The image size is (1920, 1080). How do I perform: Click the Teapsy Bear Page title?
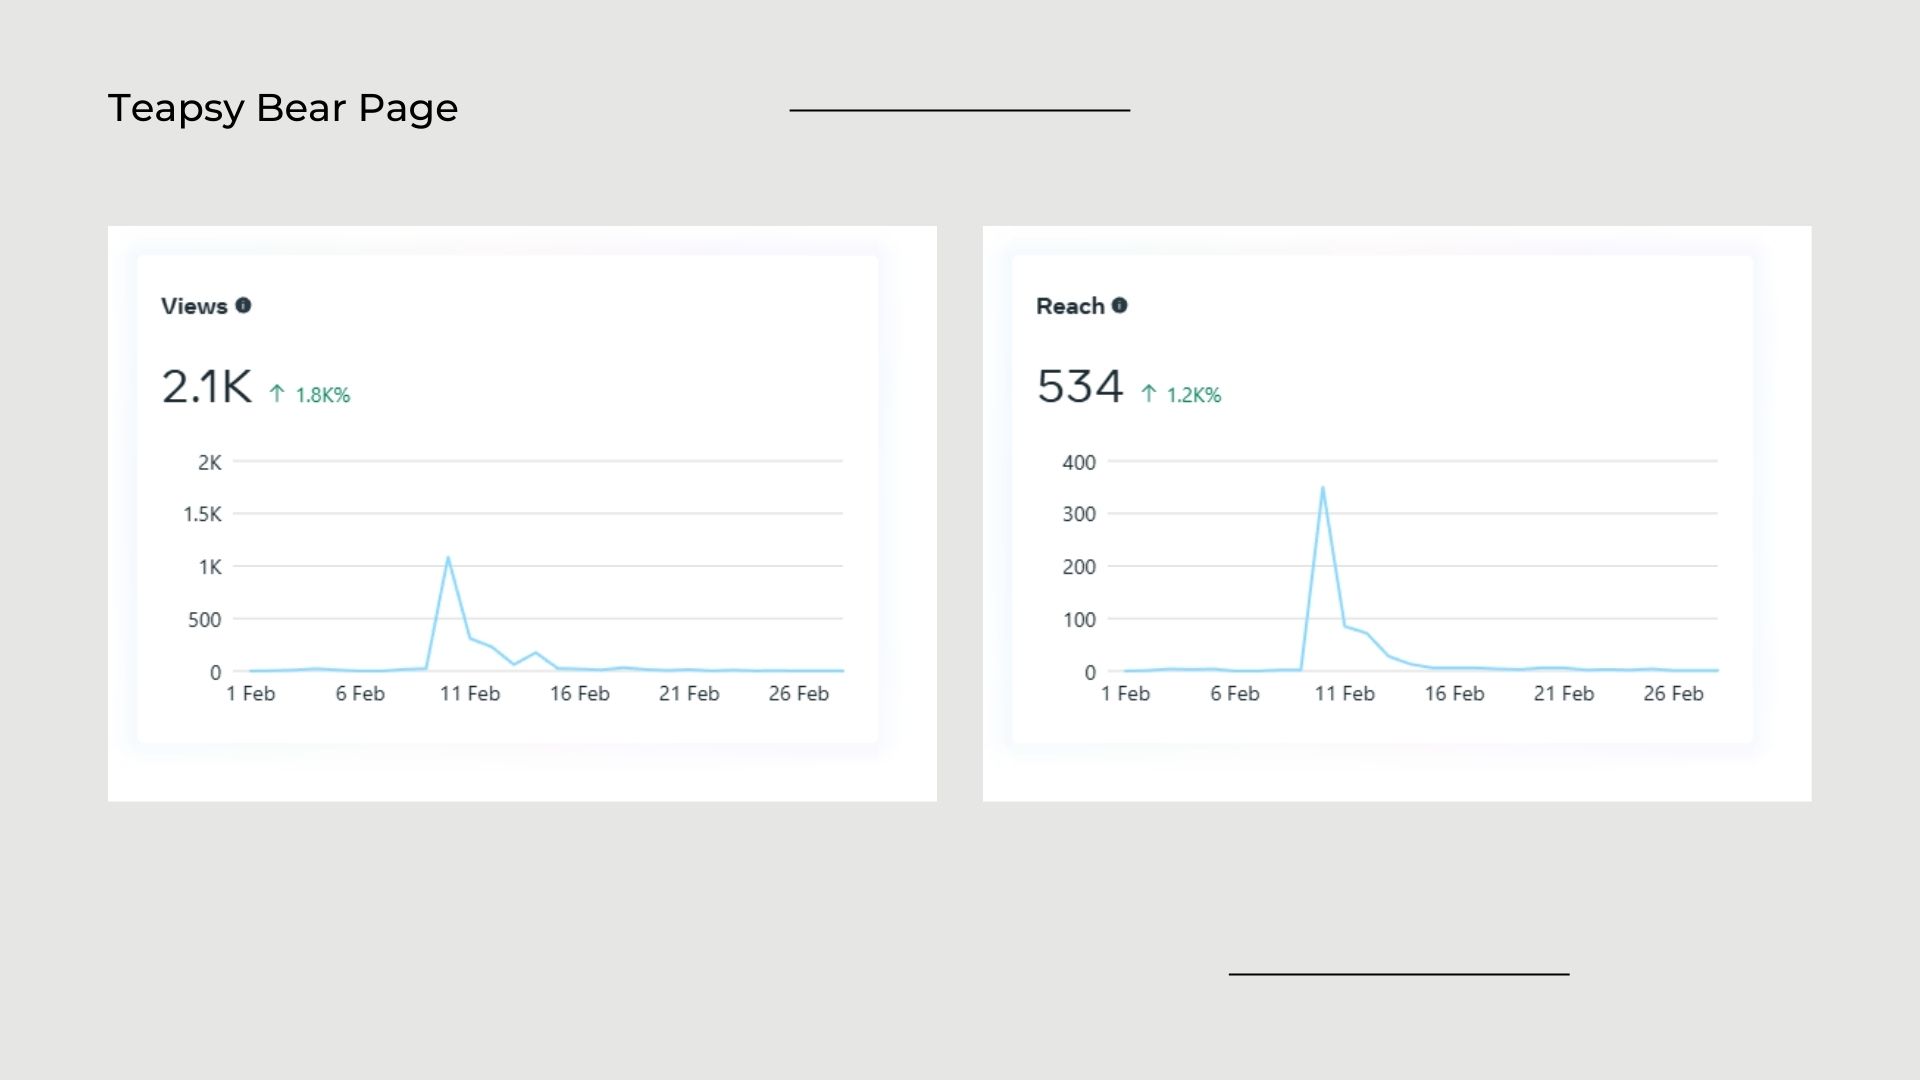click(x=282, y=108)
